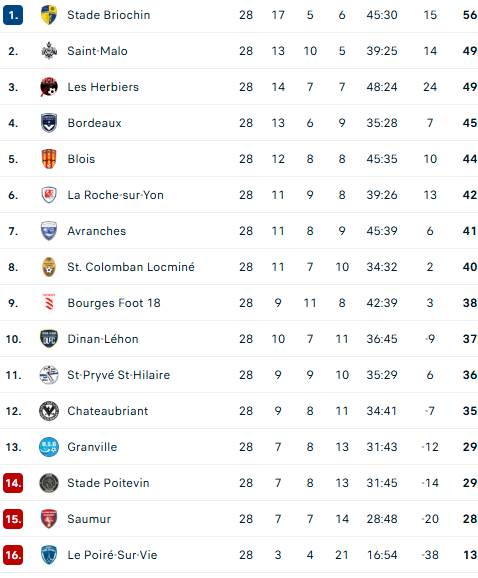Screen dimensions: 478x578
Task: Open the La Roche-sur-Yon team link
Action: (115, 195)
